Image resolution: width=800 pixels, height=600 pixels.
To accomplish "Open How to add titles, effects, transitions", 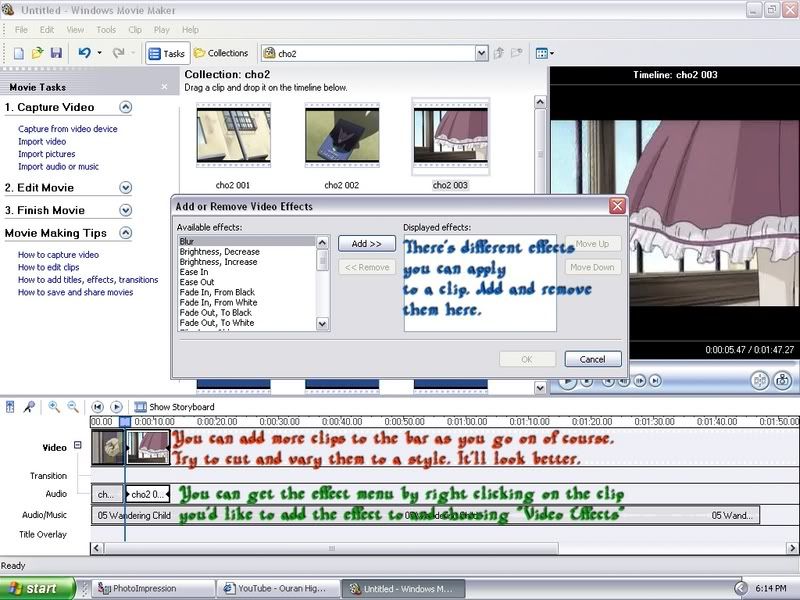I will click(88, 280).
